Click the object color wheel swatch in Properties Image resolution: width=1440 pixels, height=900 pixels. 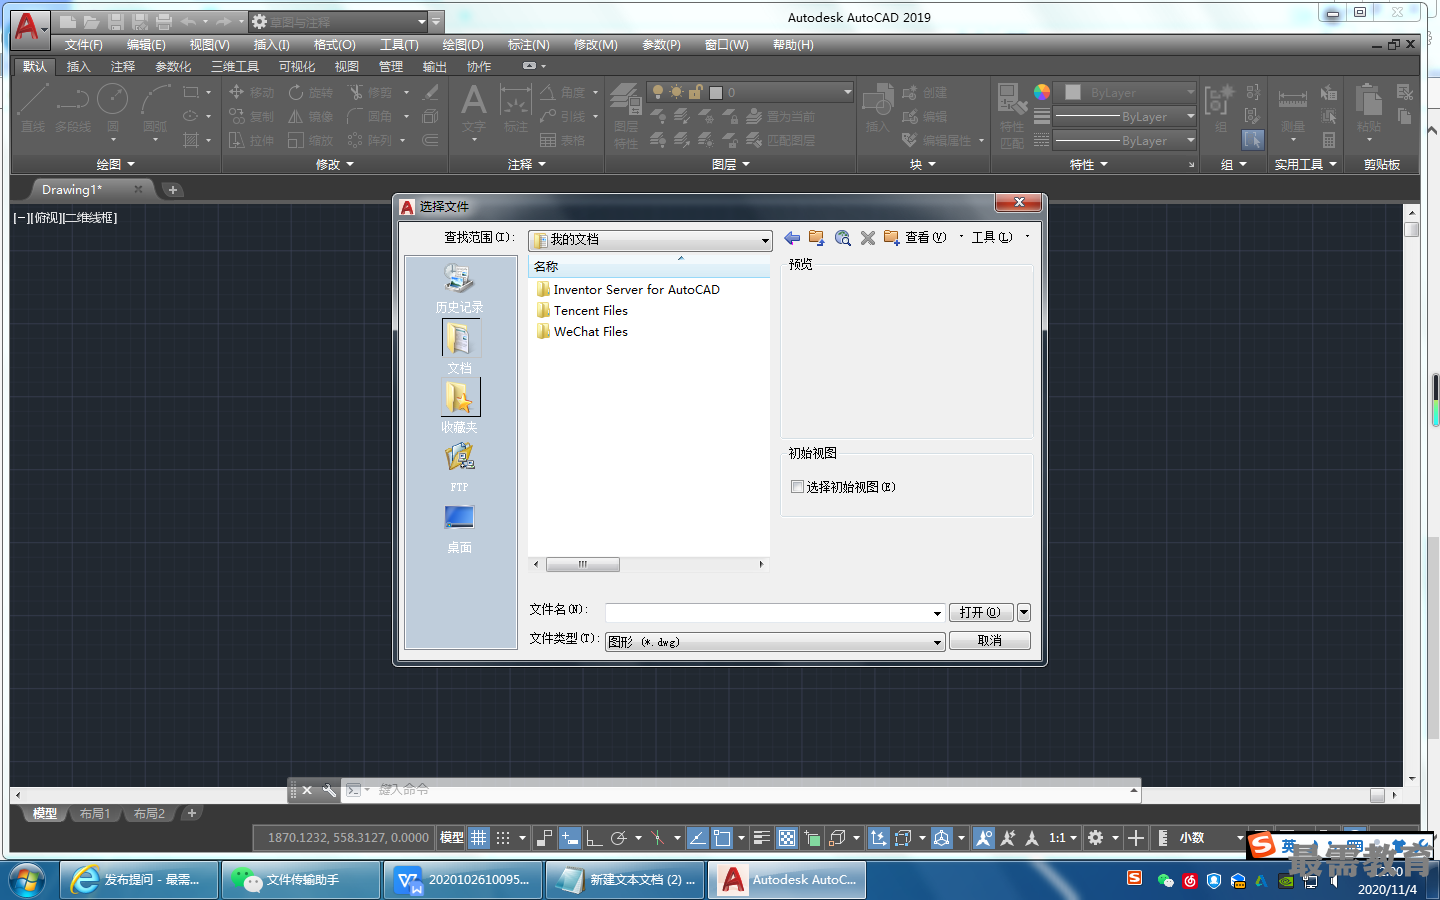(x=1042, y=92)
